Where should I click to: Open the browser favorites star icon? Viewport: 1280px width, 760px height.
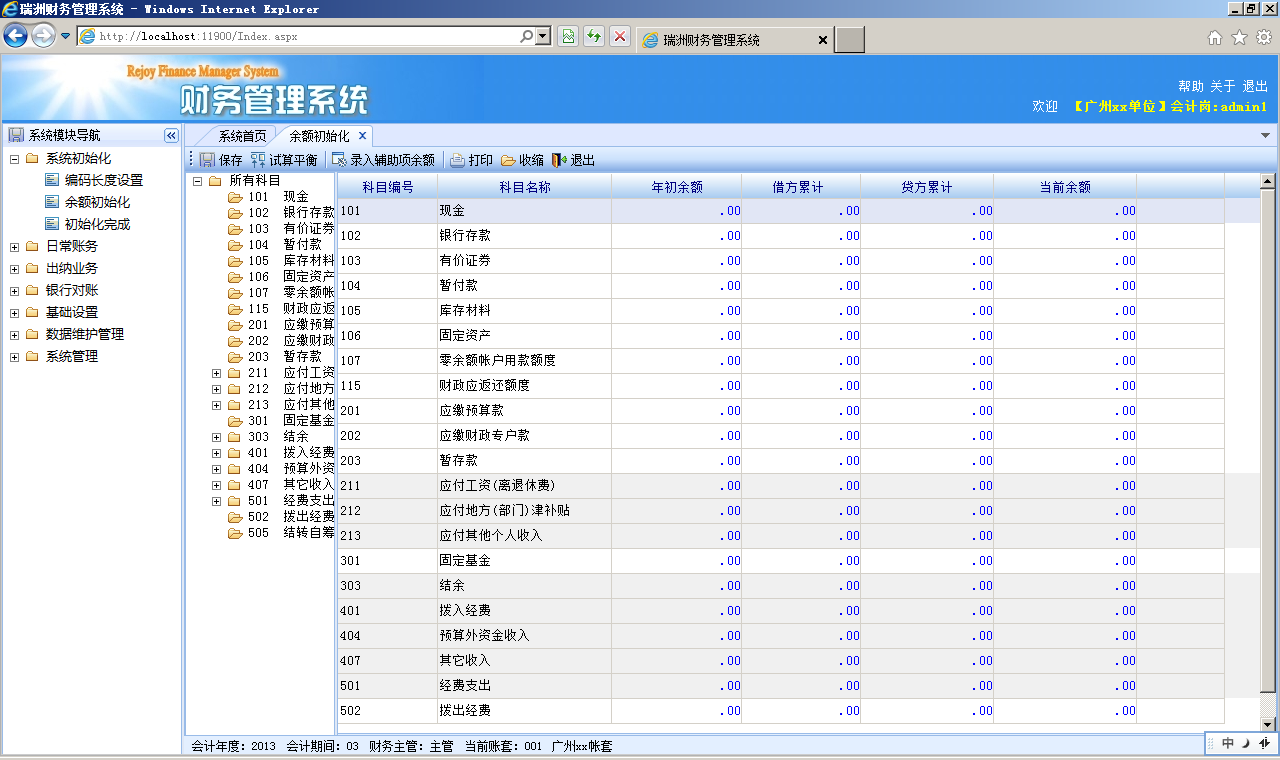[x=1239, y=37]
